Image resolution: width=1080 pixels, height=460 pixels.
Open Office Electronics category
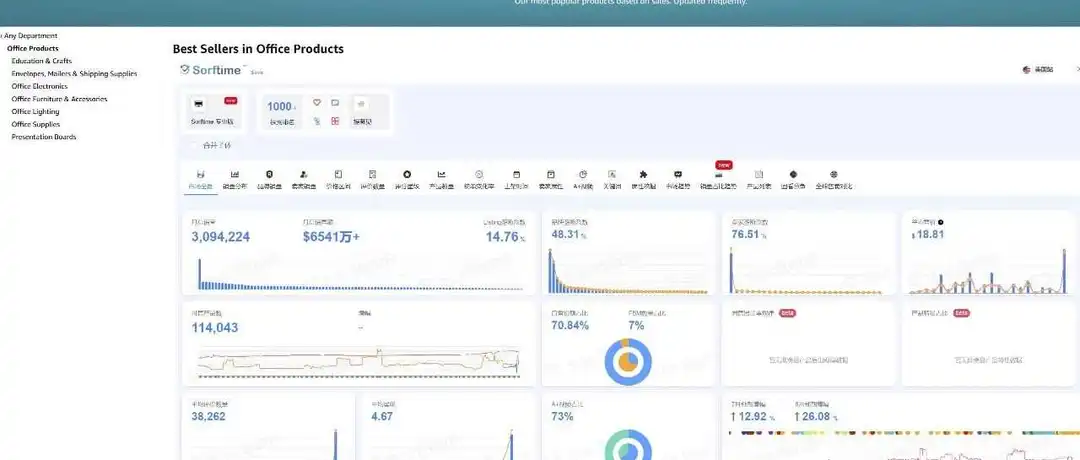tap(39, 86)
